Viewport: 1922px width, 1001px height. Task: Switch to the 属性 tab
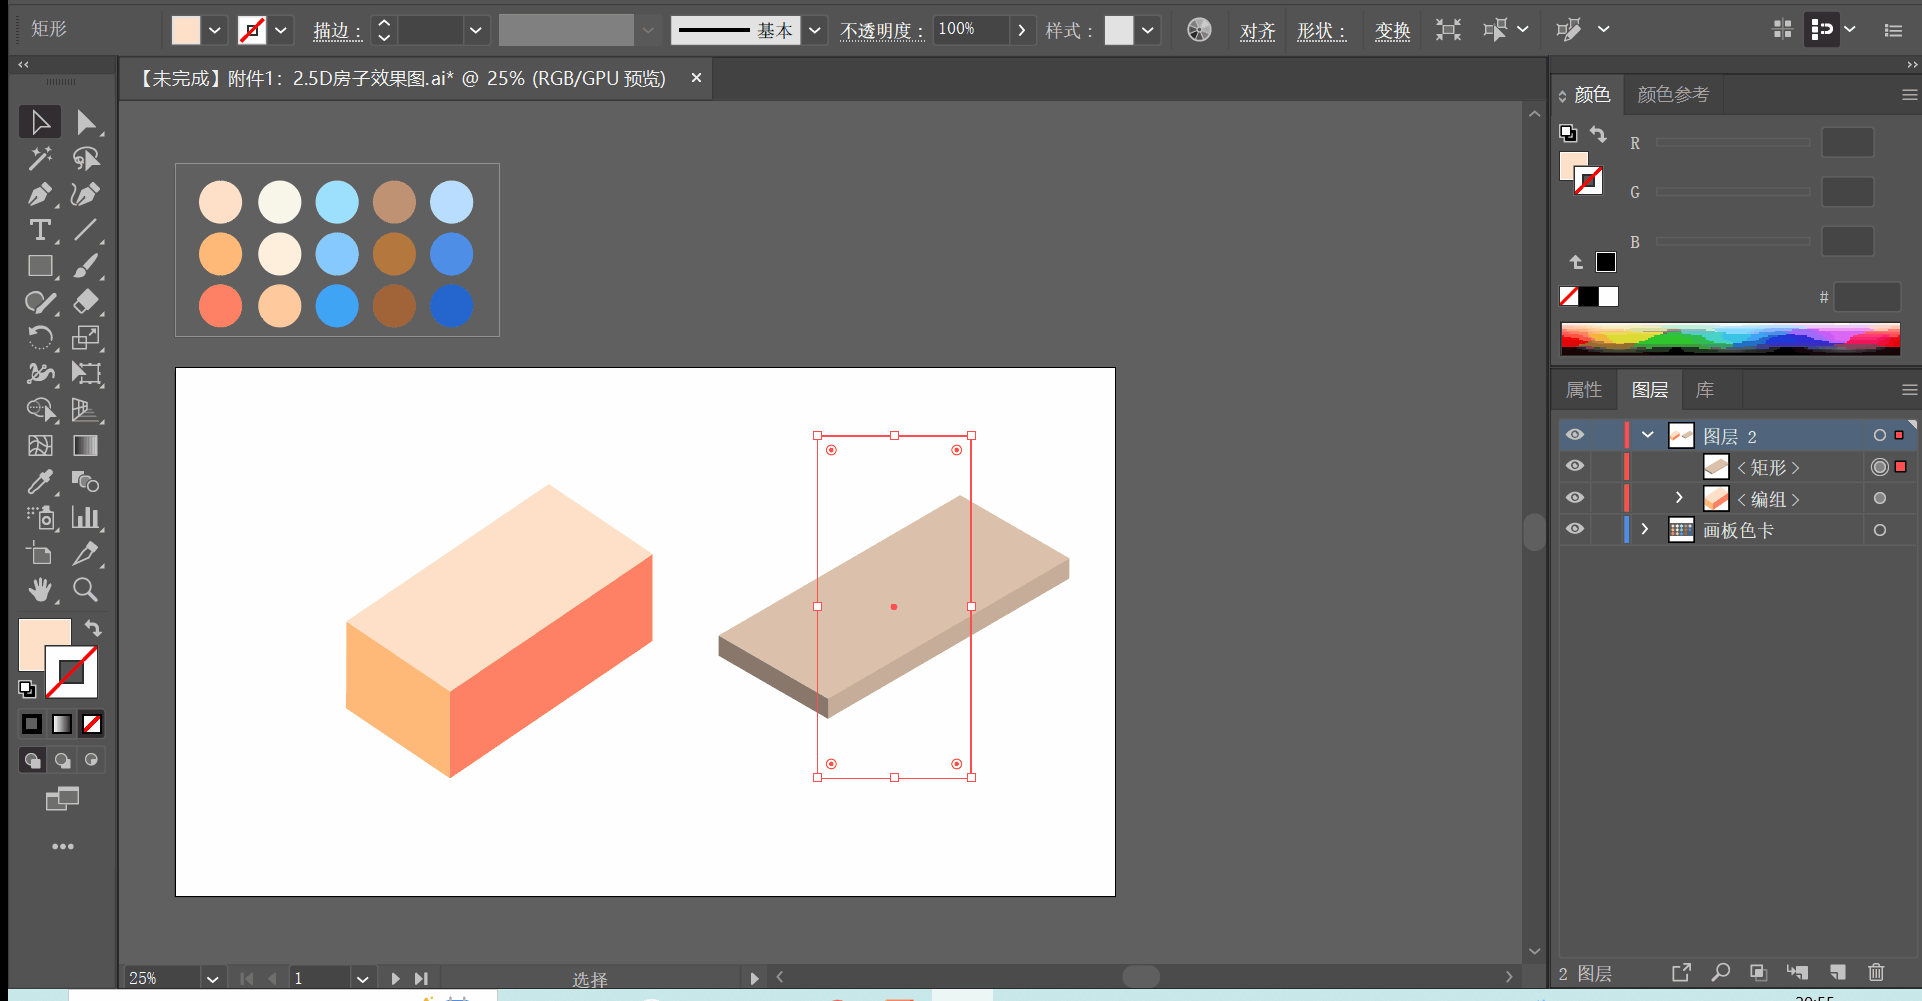(1584, 390)
